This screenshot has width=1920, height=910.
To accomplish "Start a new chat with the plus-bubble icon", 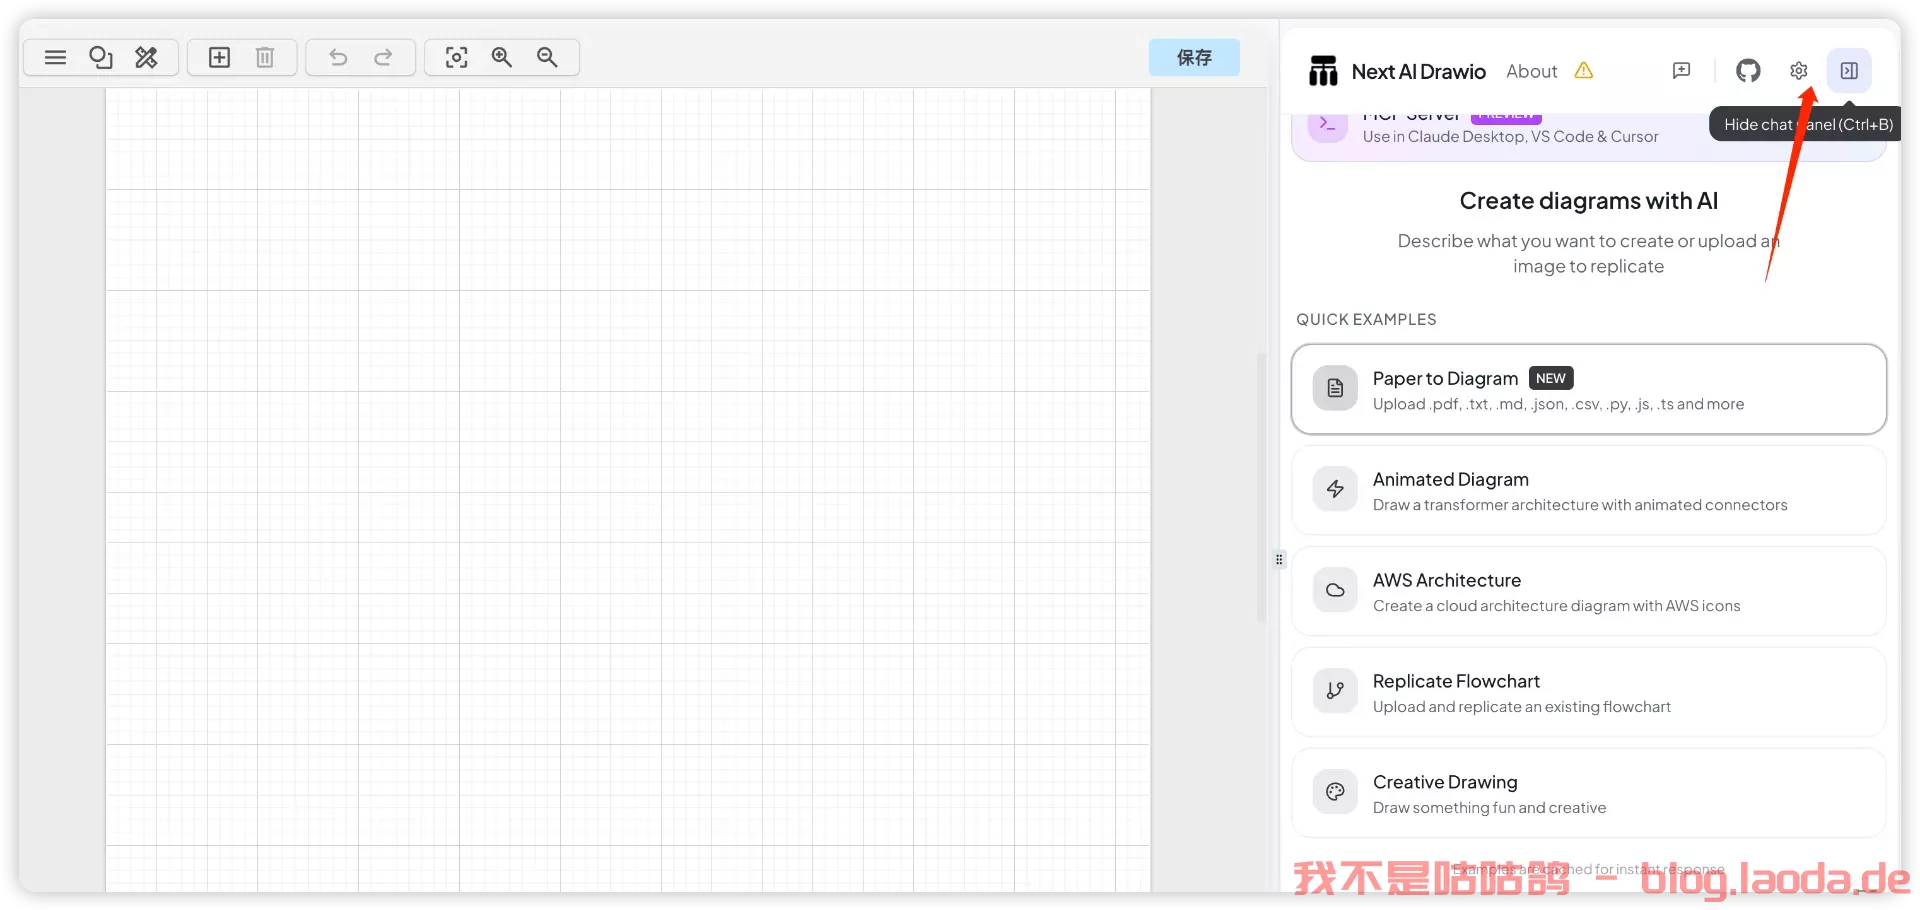I will point(1681,71).
